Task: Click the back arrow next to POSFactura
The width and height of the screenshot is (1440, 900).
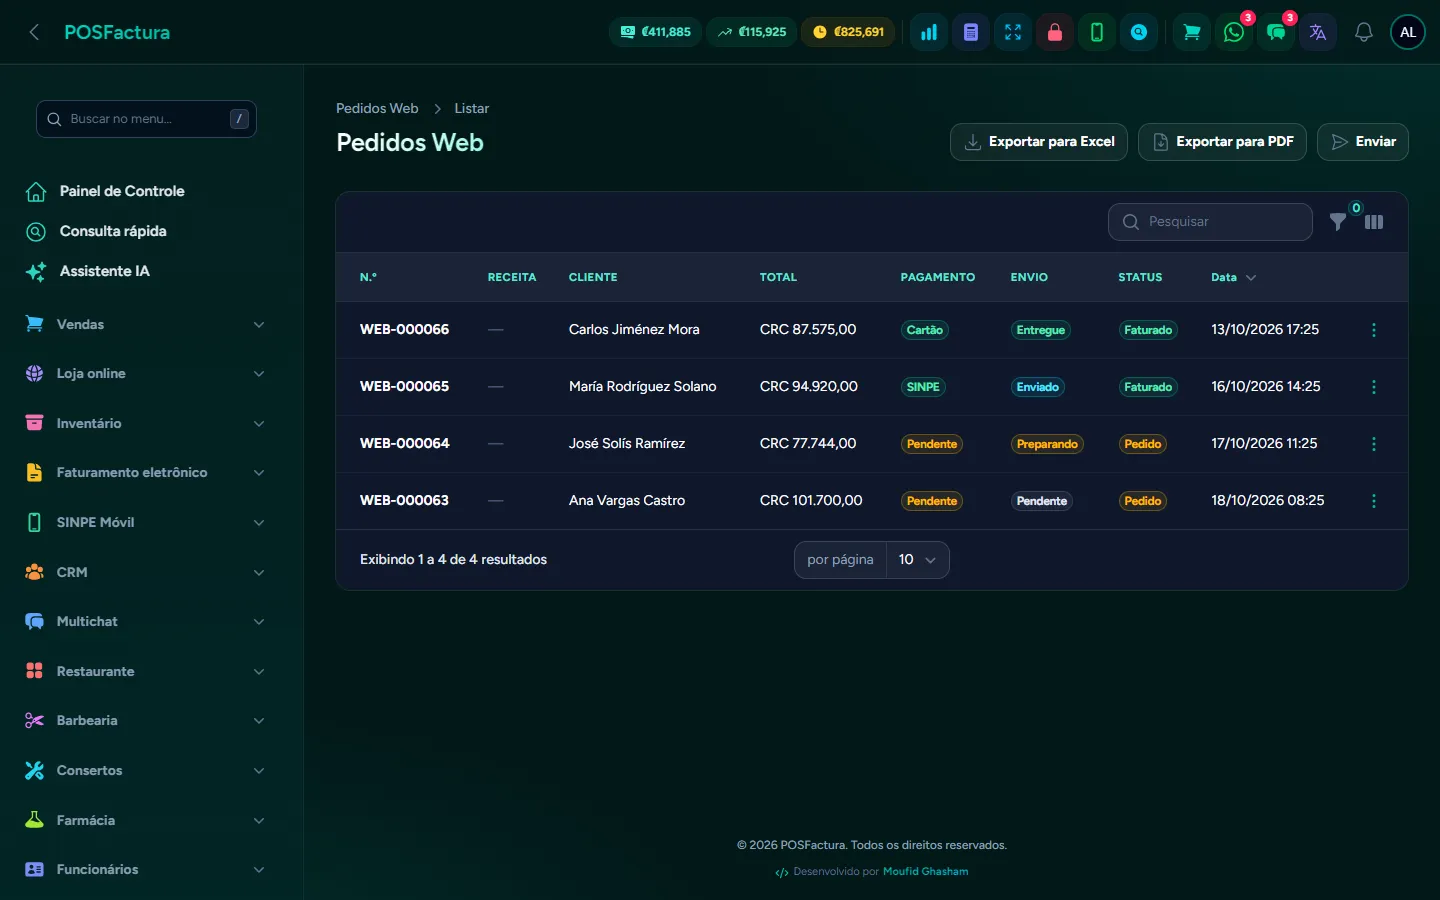Action: [x=34, y=32]
